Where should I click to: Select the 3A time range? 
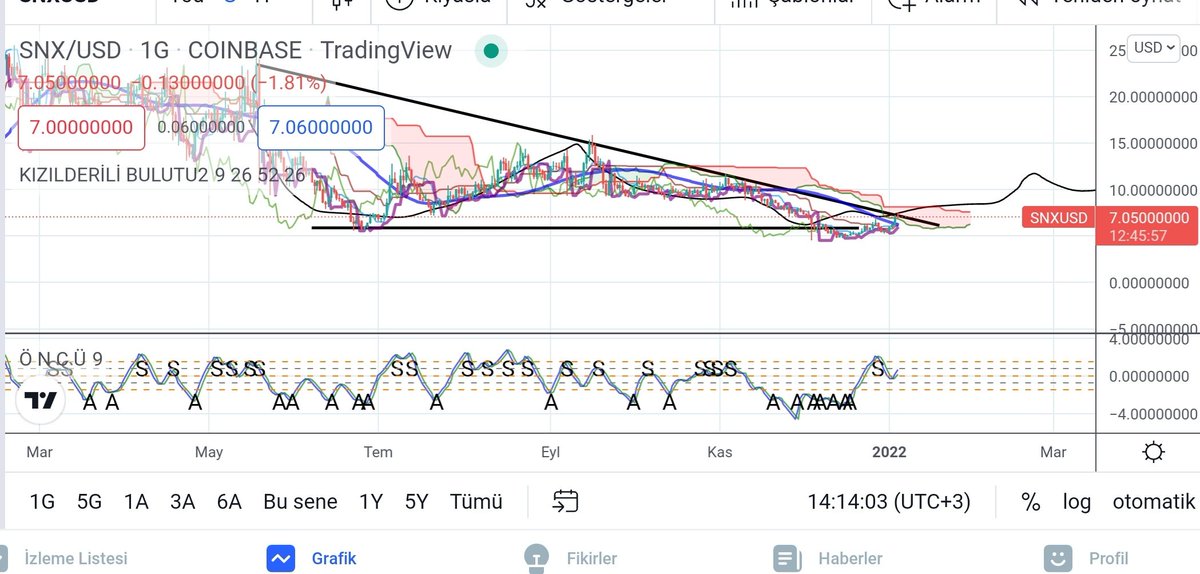coord(182,501)
